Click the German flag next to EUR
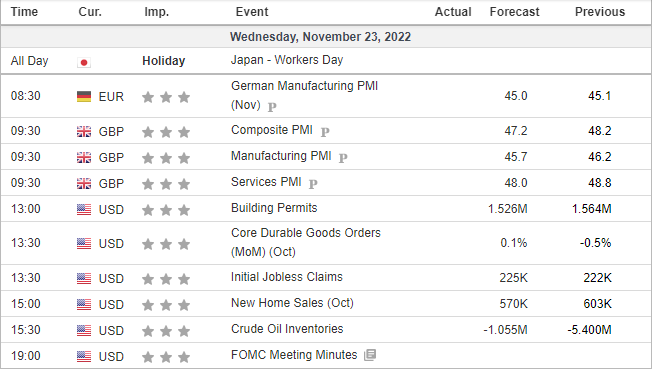 (84, 97)
